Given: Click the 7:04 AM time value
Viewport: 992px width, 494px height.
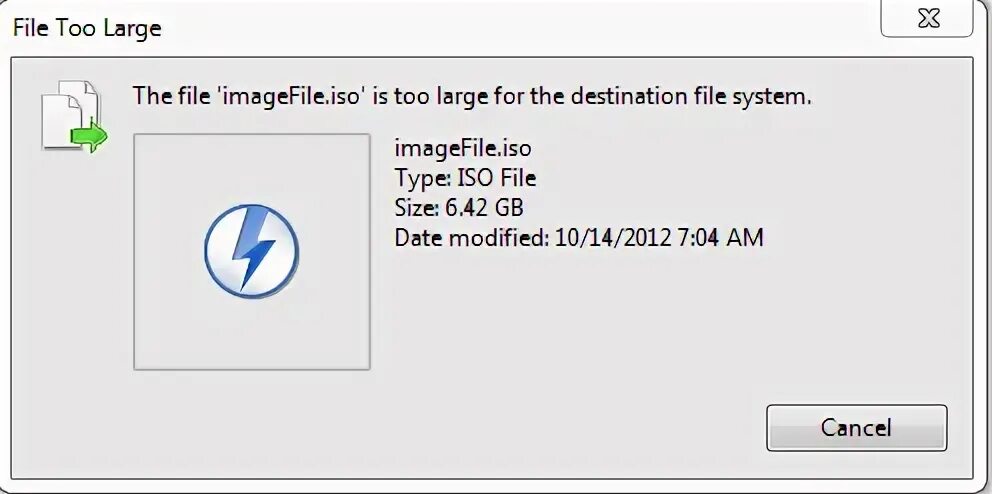Looking at the screenshot, I should (x=719, y=239).
